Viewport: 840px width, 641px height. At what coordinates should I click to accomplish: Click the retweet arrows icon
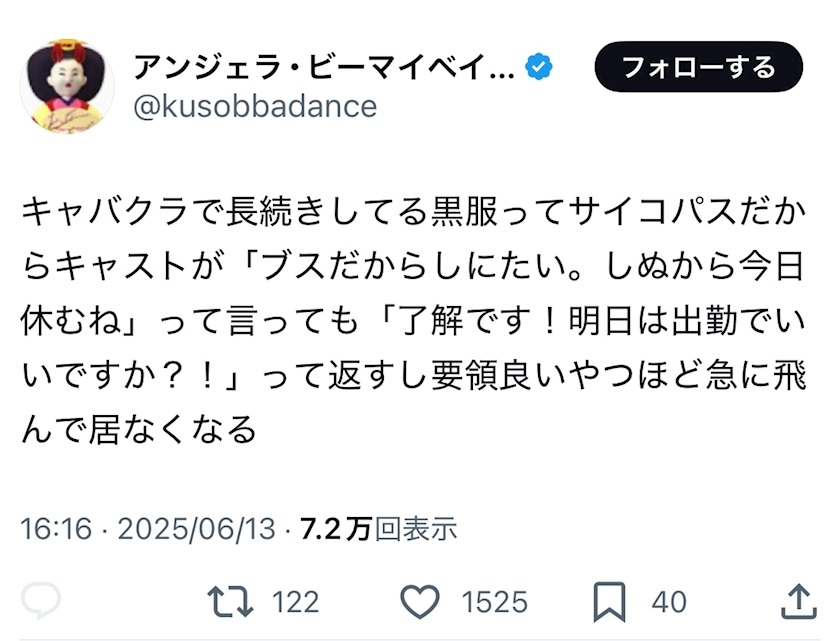[x=230, y=602]
